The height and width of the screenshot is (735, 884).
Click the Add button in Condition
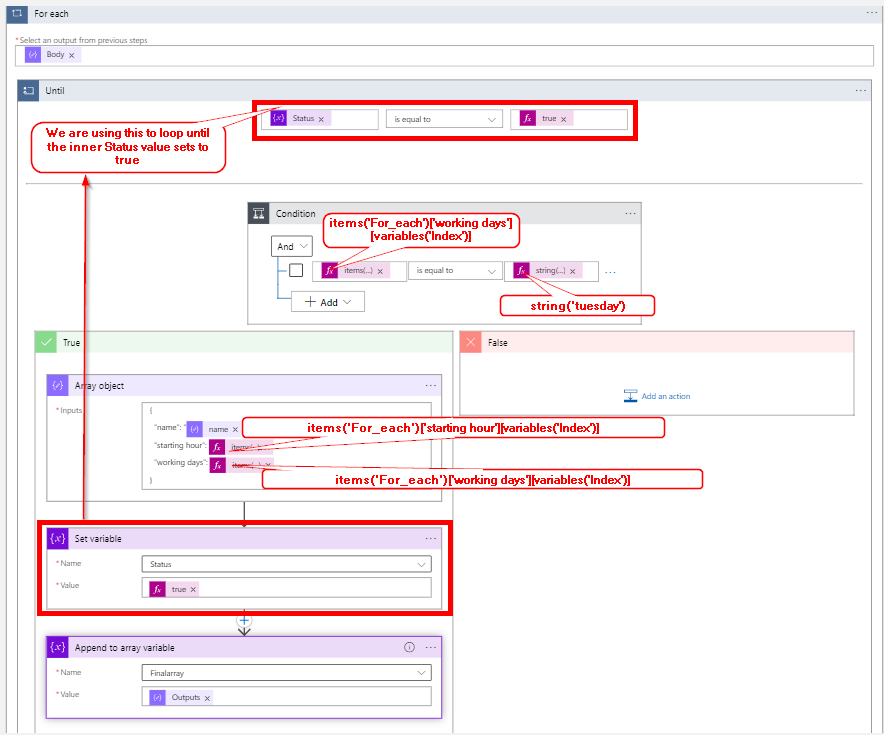coord(328,302)
